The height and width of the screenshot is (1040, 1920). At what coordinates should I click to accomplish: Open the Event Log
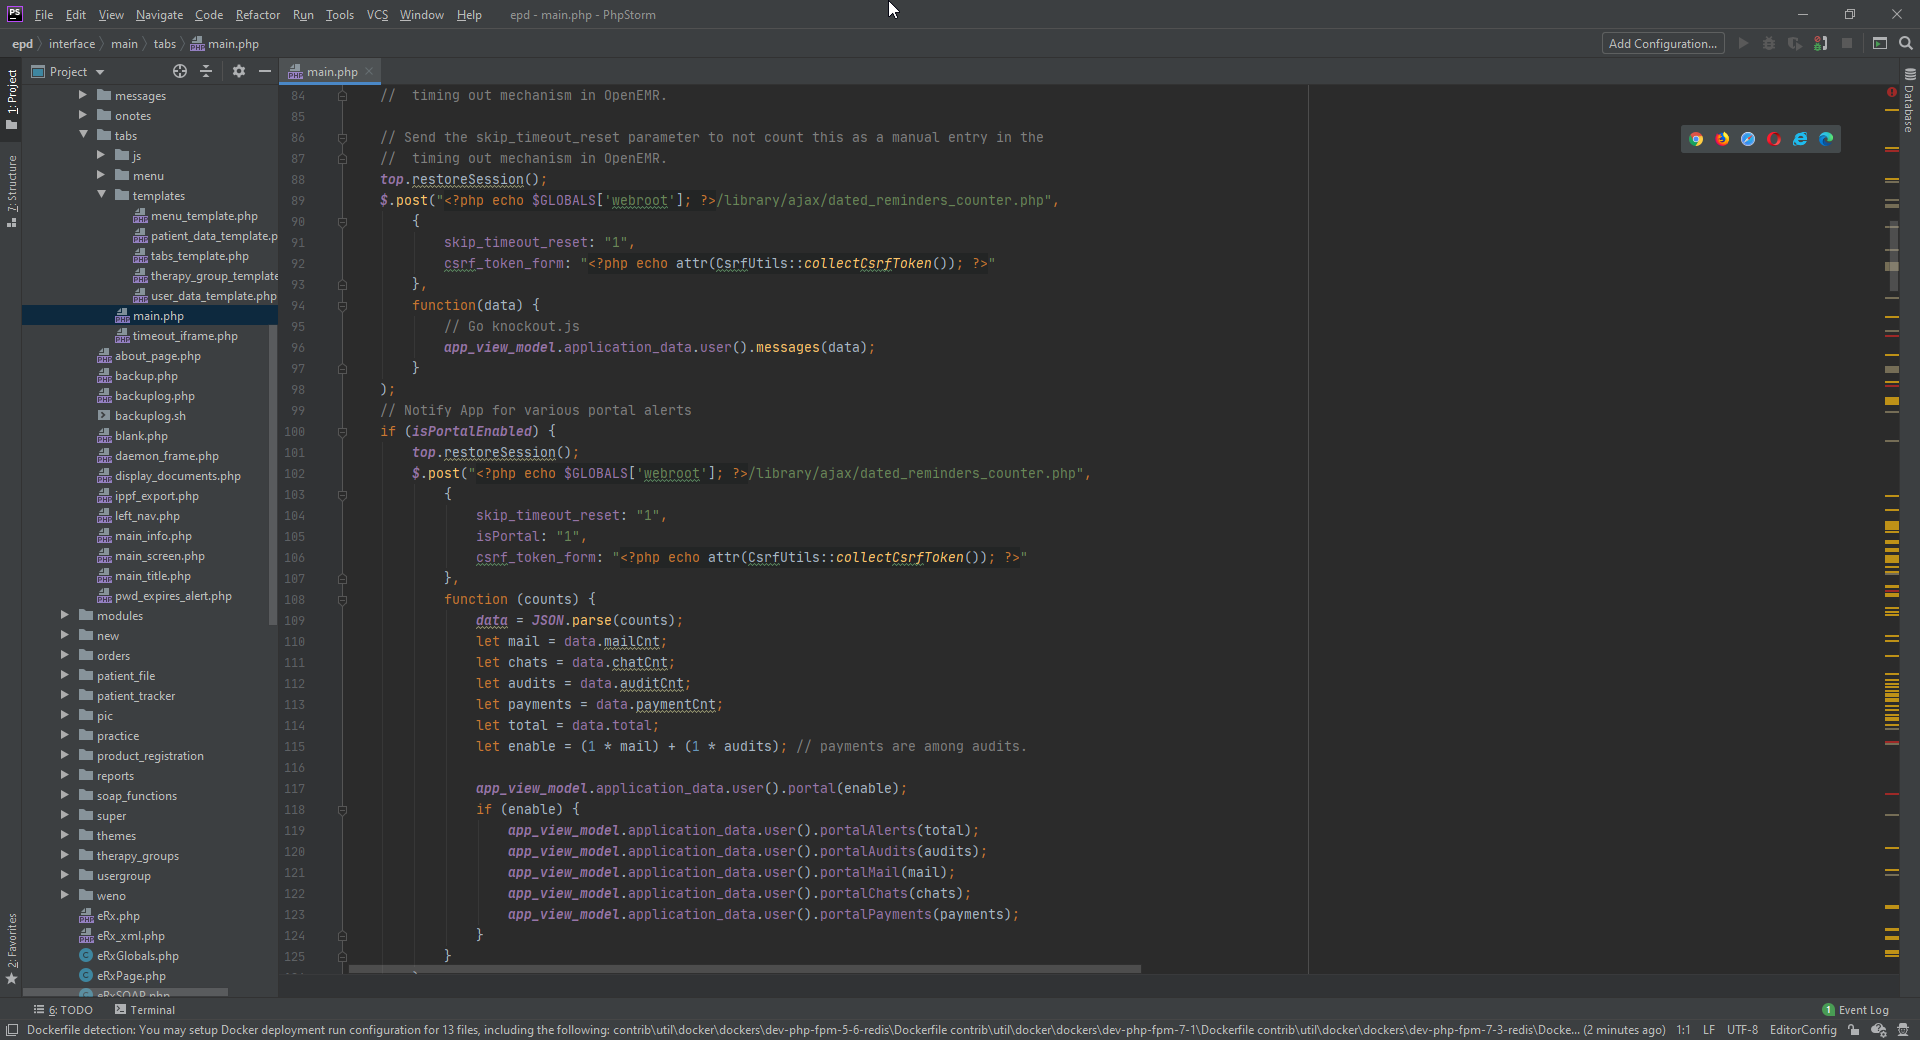pos(1856,1010)
